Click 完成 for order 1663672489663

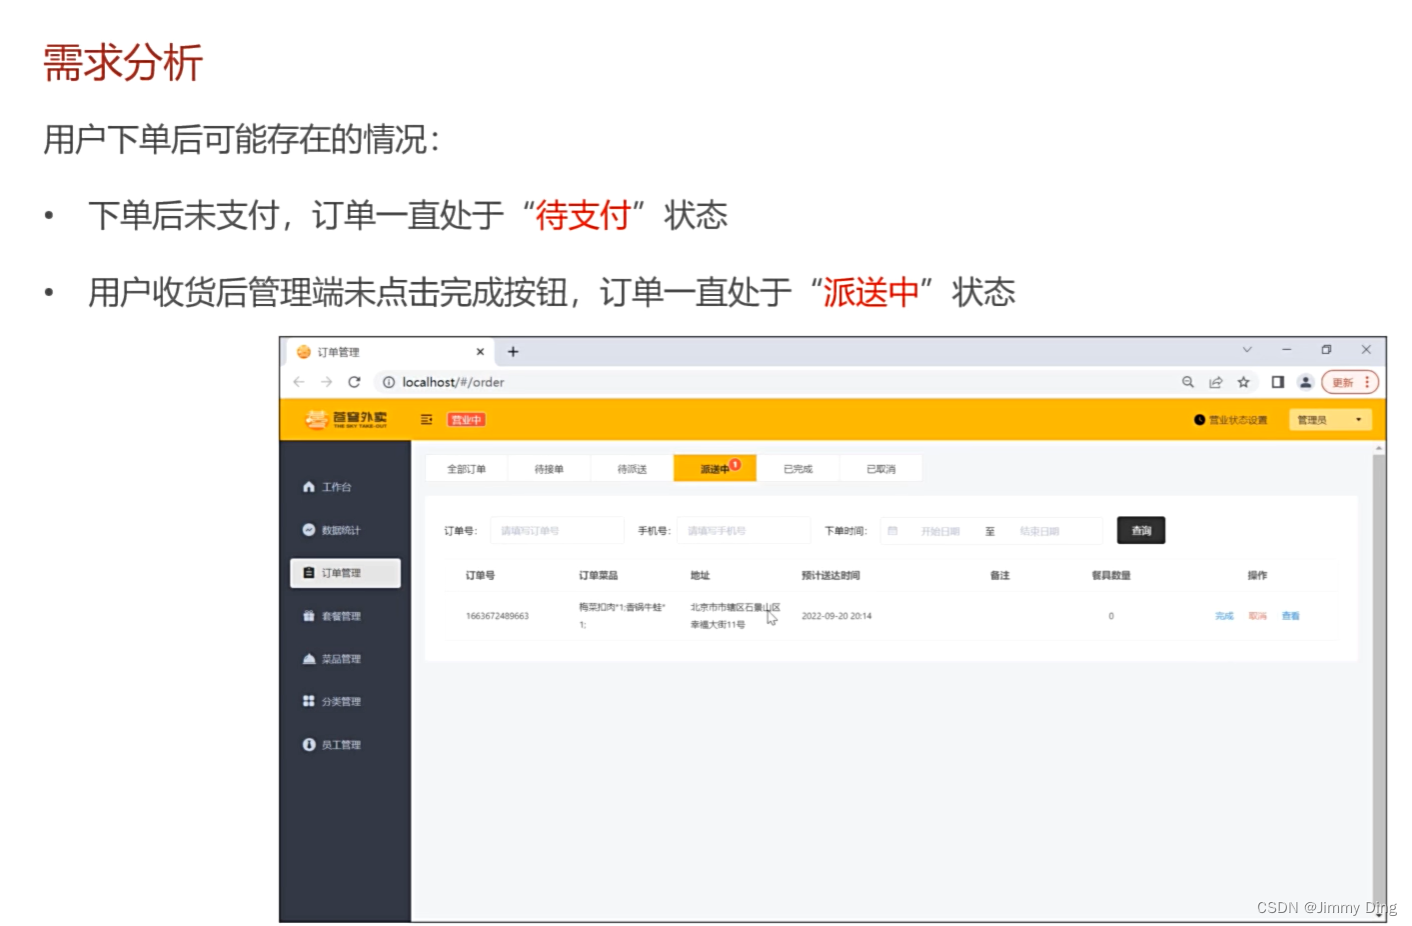[x=1224, y=616]
